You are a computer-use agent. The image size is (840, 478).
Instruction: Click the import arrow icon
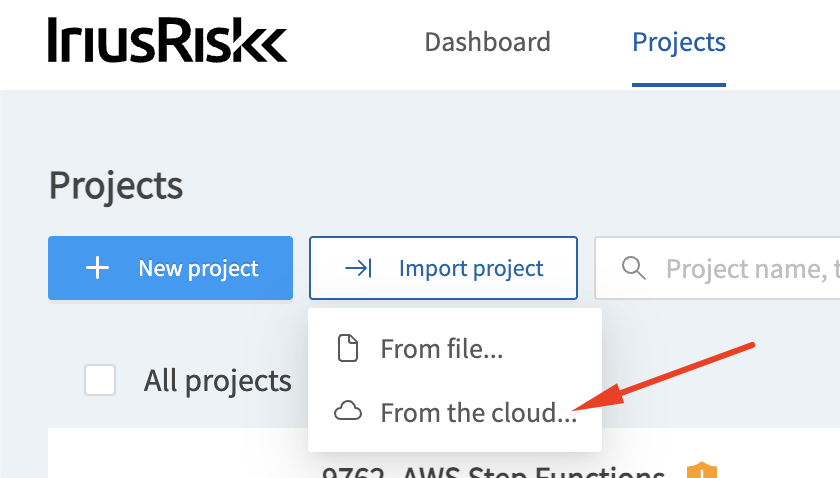pyautogui.click(x=358, y=268)
